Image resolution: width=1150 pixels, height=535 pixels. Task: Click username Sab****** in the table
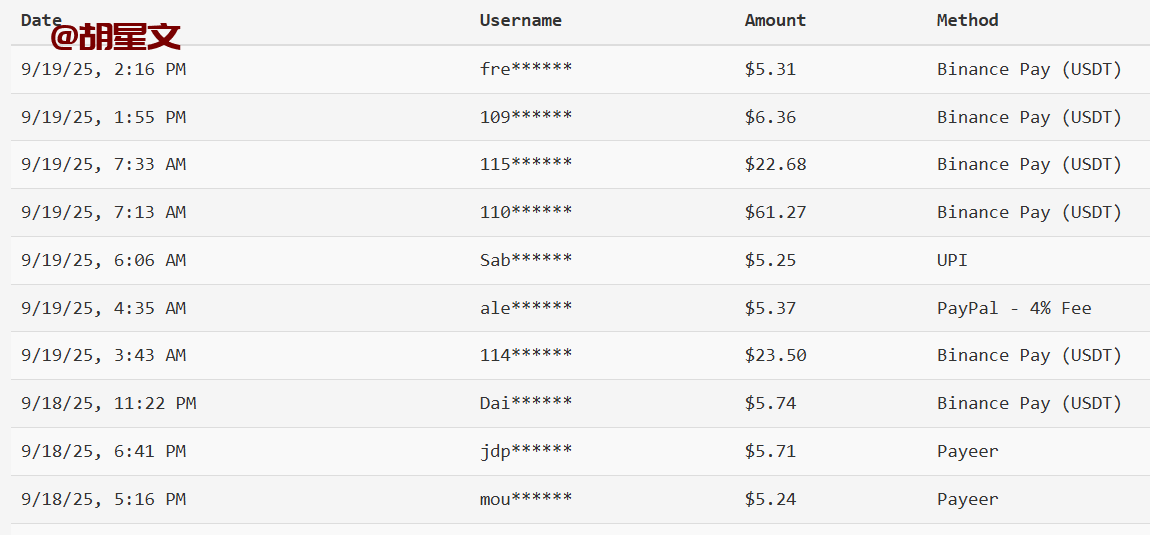(x=526, y=260)
